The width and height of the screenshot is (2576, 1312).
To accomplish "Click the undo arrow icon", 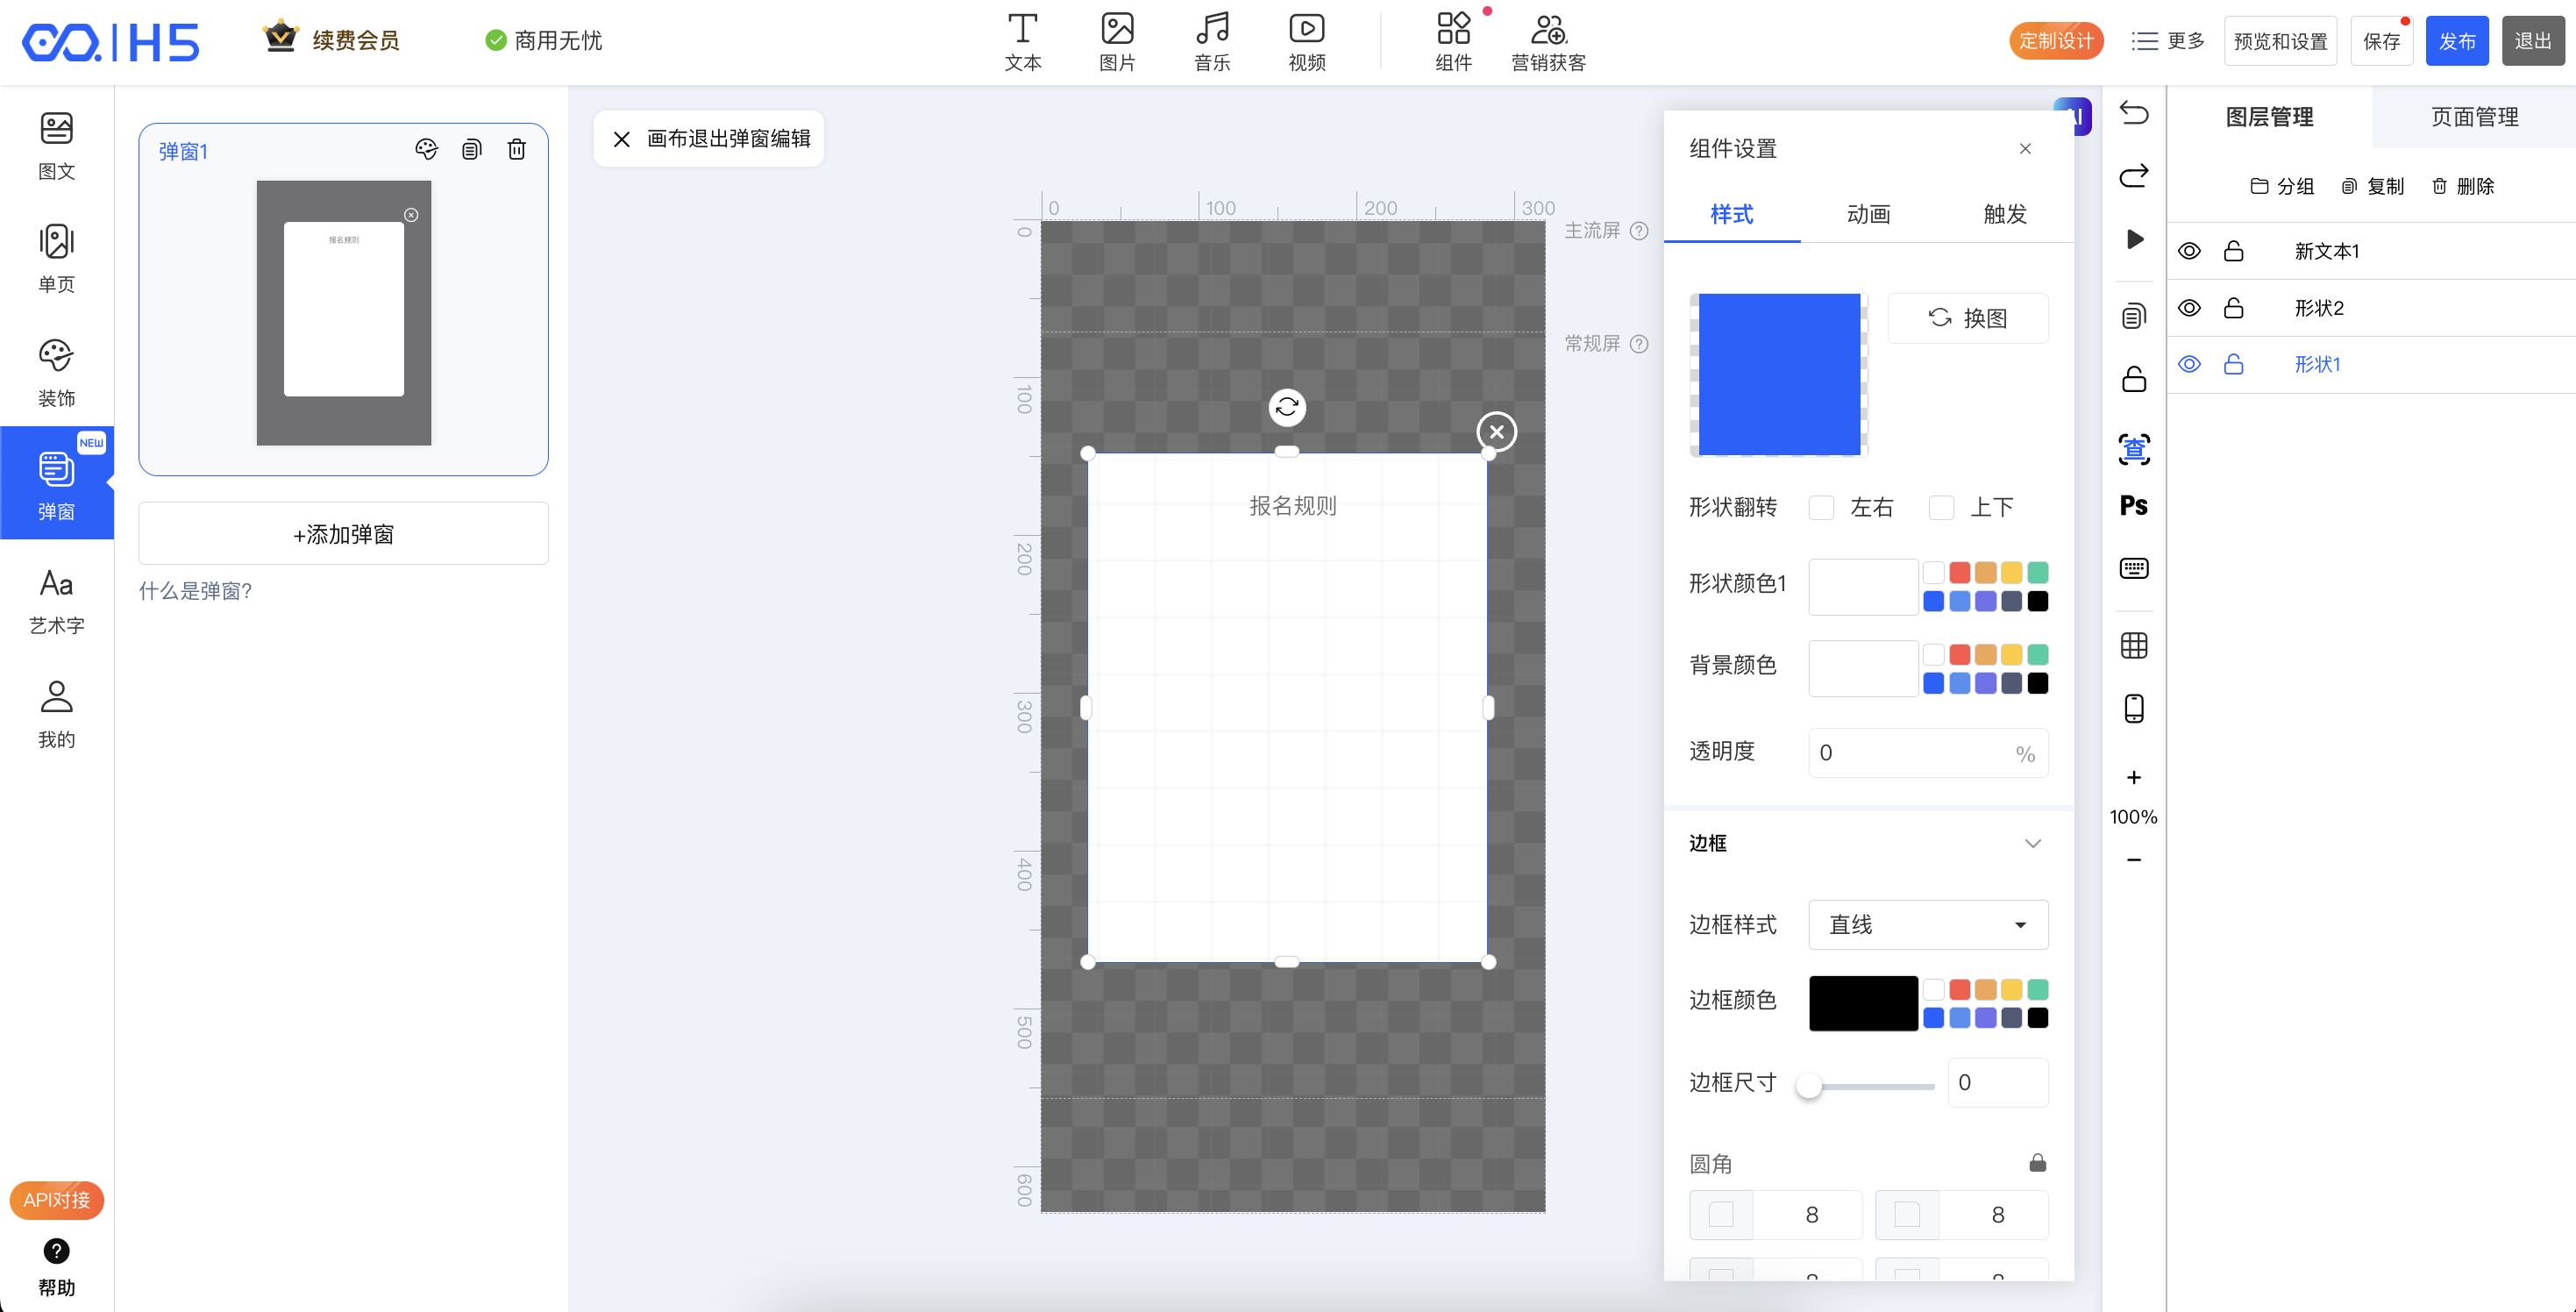I will (2133, 113).
